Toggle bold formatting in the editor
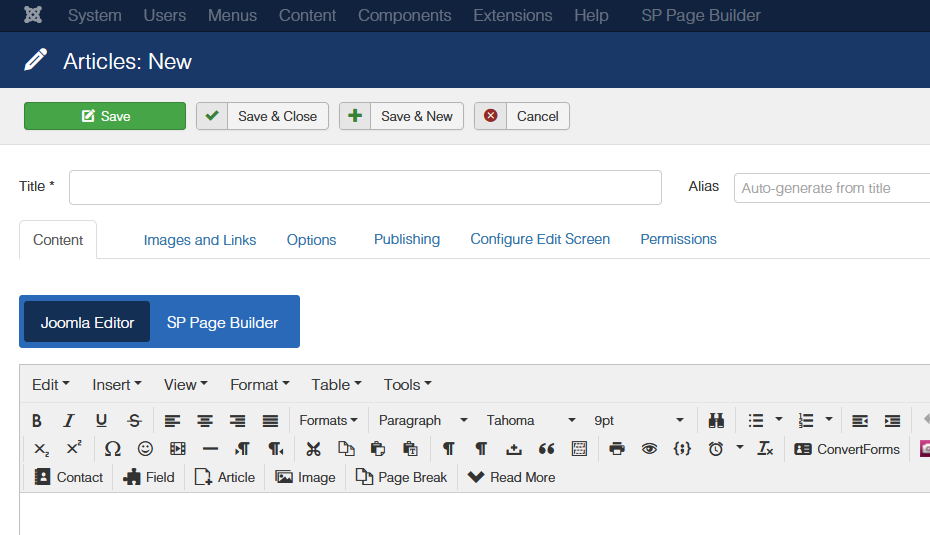The width and height of the screenshot is (930, 535). click(x=37, y=421)
